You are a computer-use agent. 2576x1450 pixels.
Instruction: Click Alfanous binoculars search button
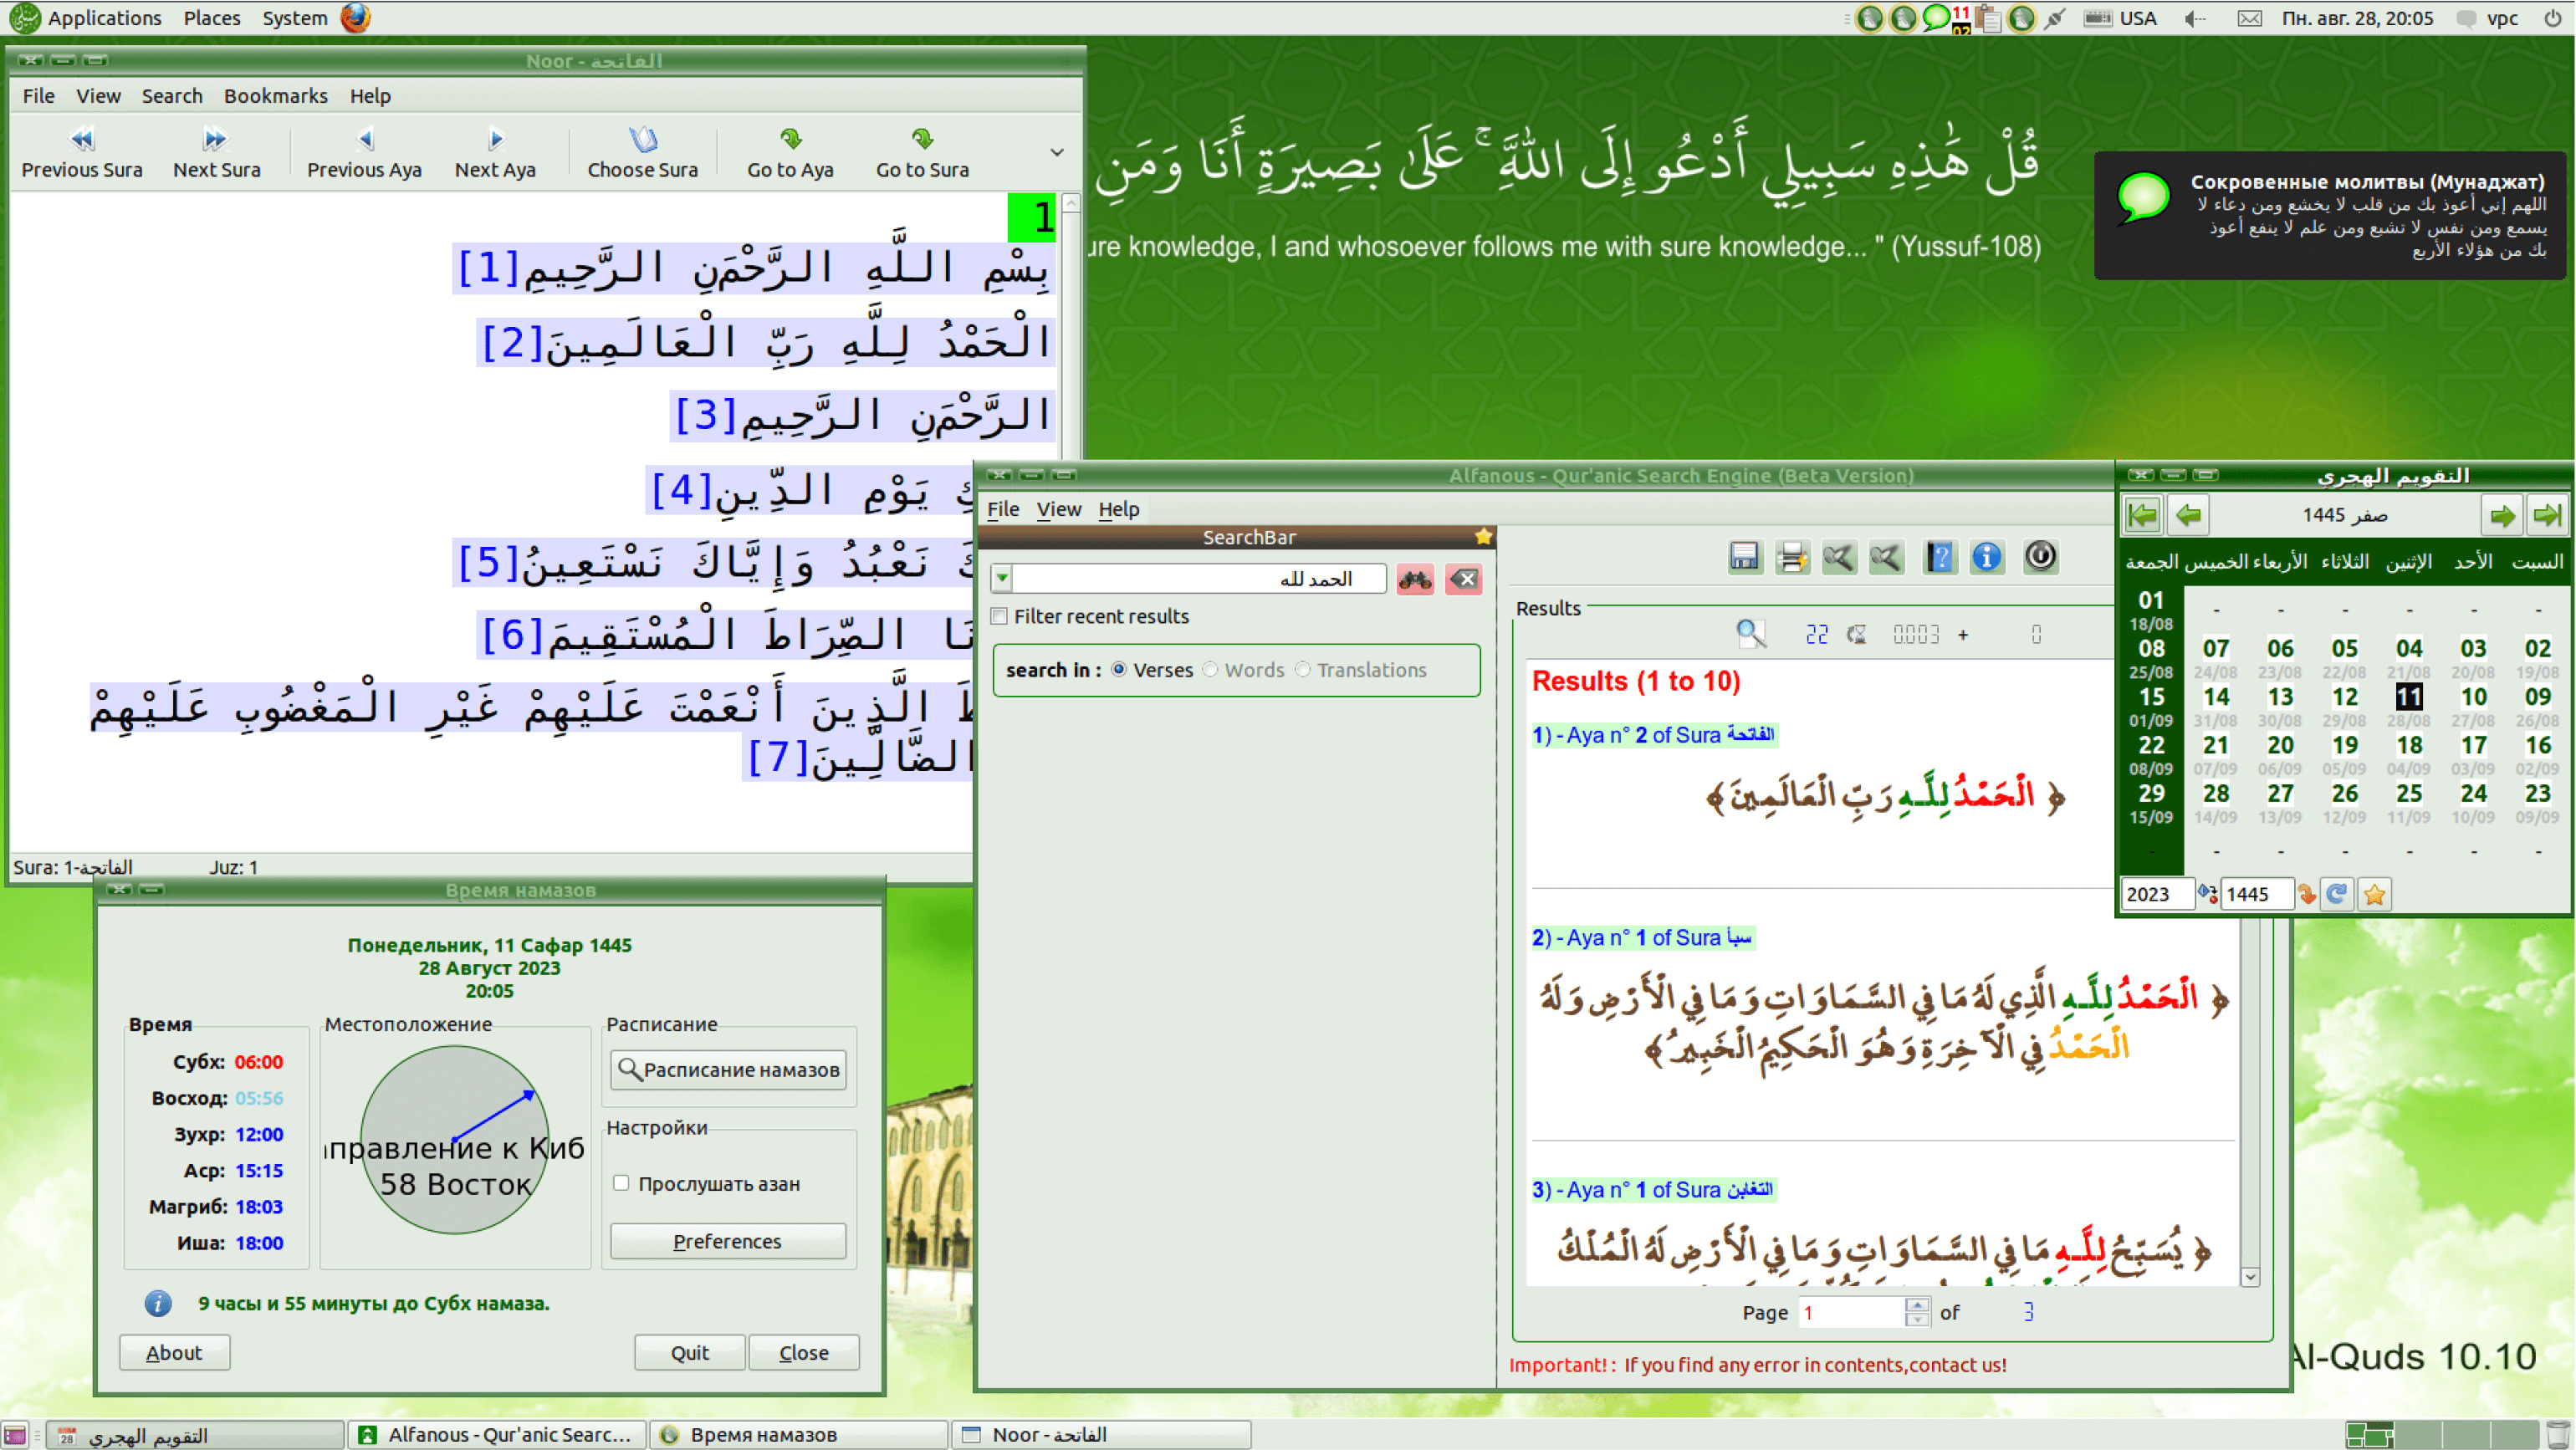coord(1414,579)
